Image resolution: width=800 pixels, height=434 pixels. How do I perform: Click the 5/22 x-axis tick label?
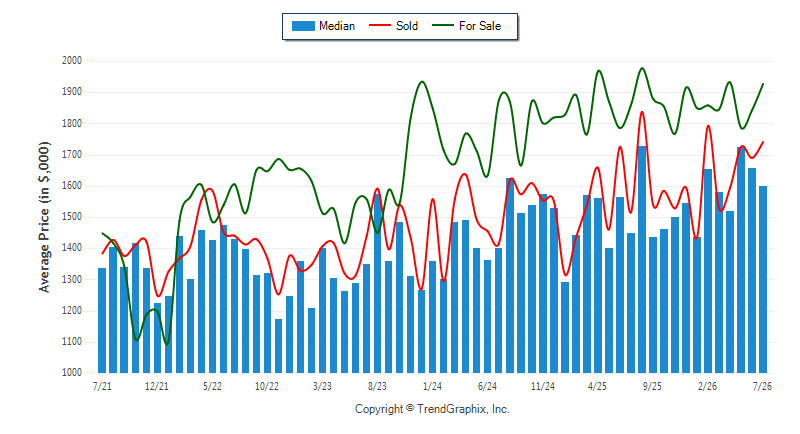pos(212,386)
